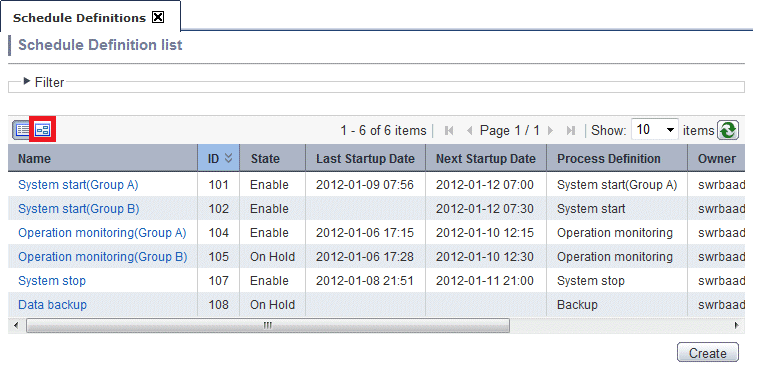Click the Create button

pos(708,353)
